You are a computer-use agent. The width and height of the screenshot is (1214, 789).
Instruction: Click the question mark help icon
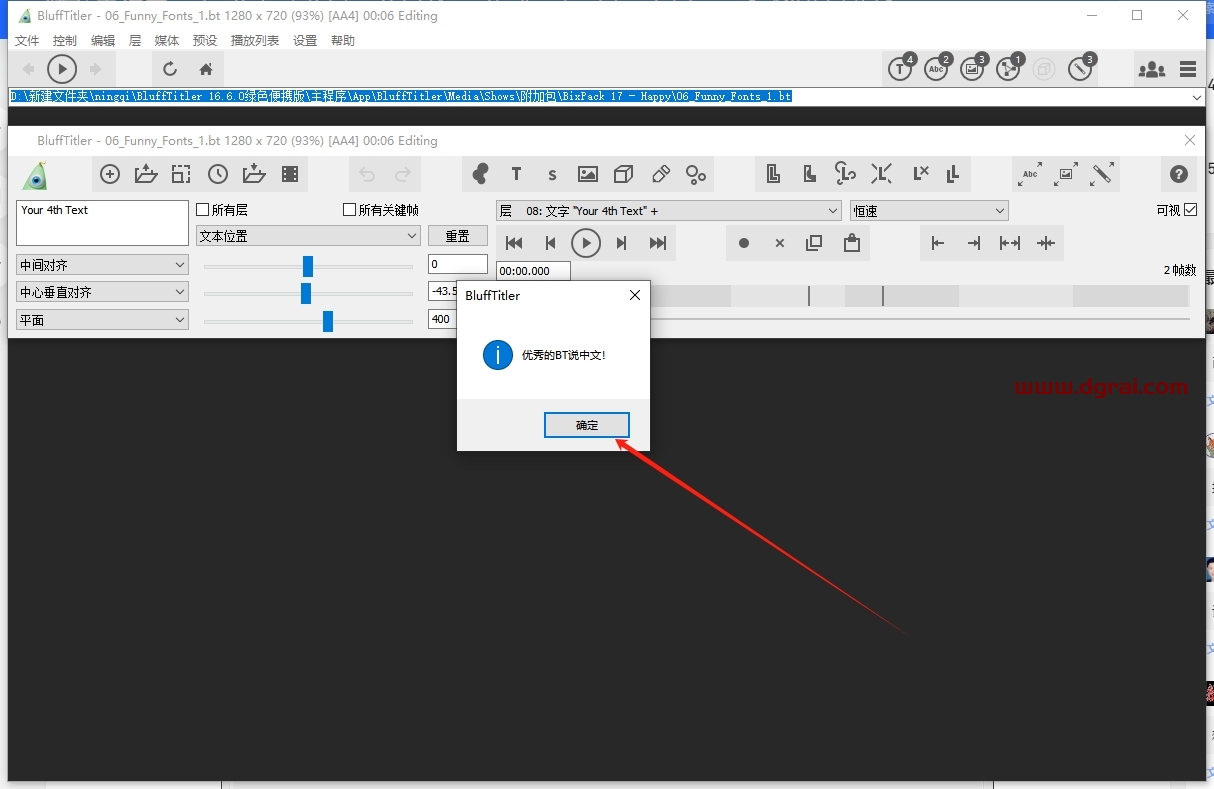(1178, 174)
